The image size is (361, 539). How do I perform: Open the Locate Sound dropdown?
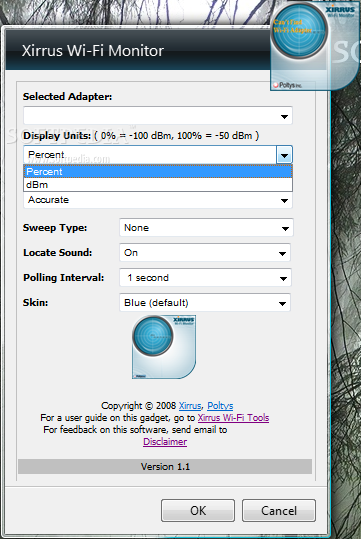(205, 253)
